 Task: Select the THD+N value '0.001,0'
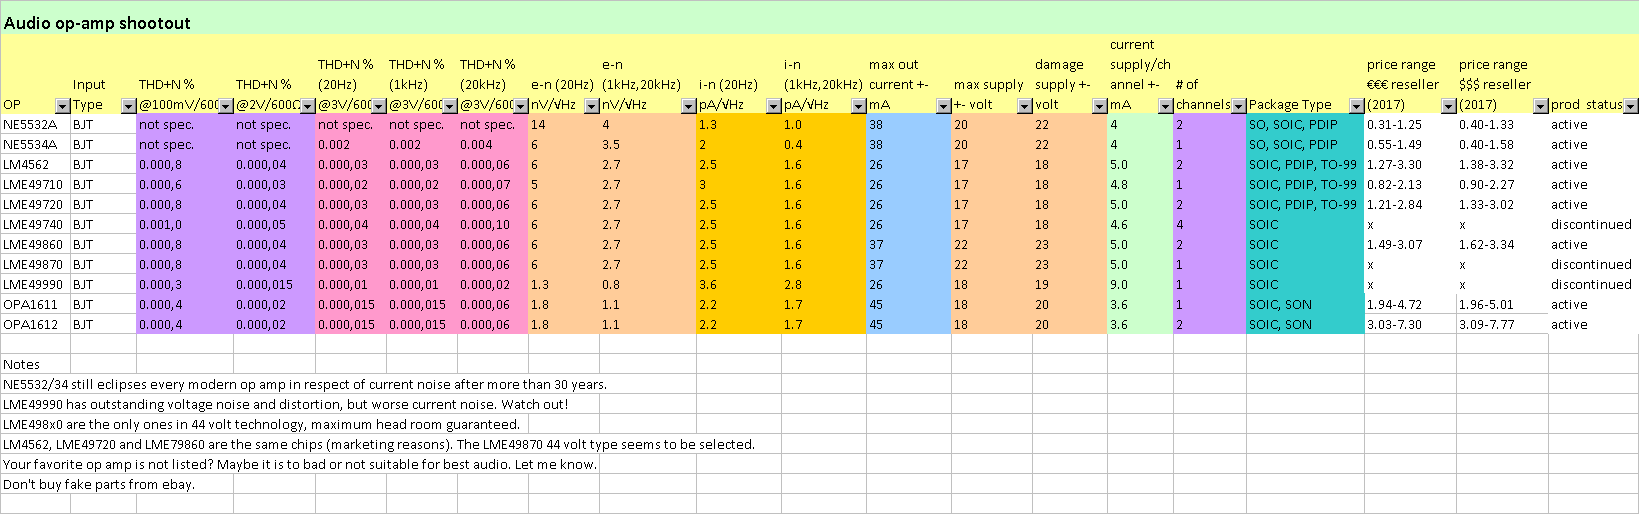(x=184, y=225)
